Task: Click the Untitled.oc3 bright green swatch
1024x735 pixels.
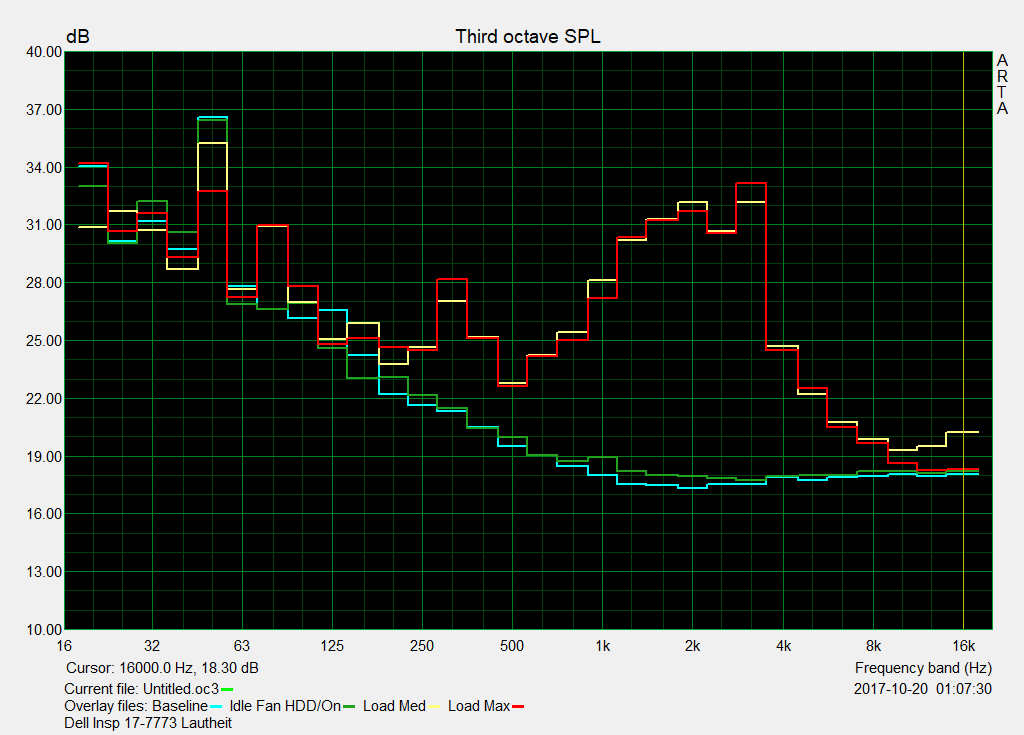Action: point(227,689)
